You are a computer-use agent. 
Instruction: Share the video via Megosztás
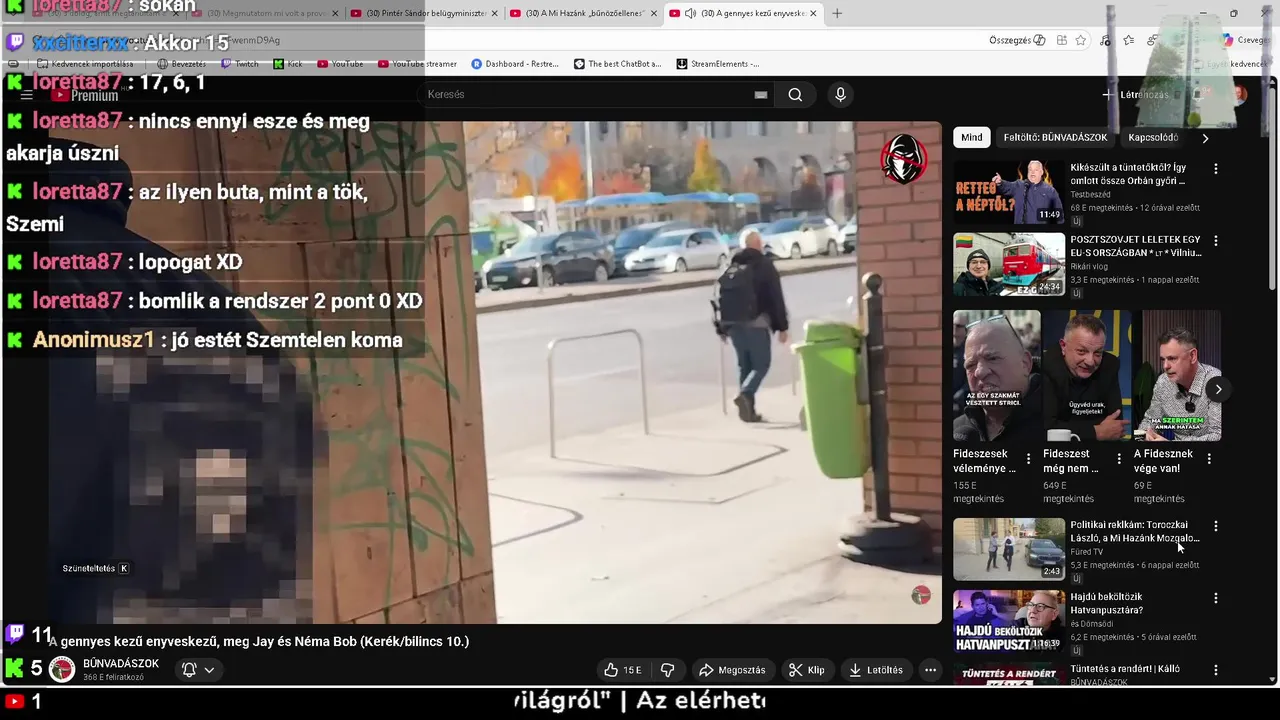click(732, 670)
